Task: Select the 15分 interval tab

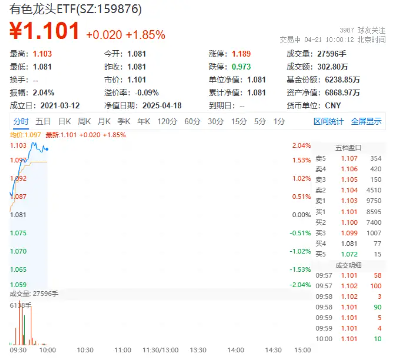Action: pos(239,122)
